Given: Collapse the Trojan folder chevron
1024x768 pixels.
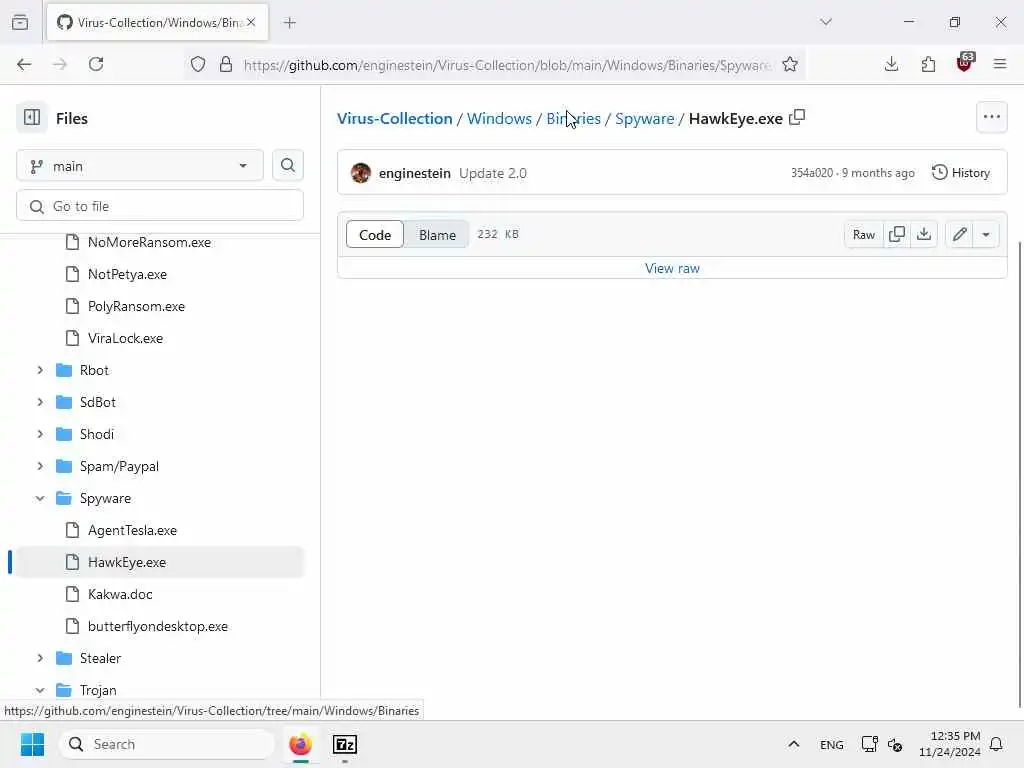Looking at the screenshot, I should [x=40, y=690].
